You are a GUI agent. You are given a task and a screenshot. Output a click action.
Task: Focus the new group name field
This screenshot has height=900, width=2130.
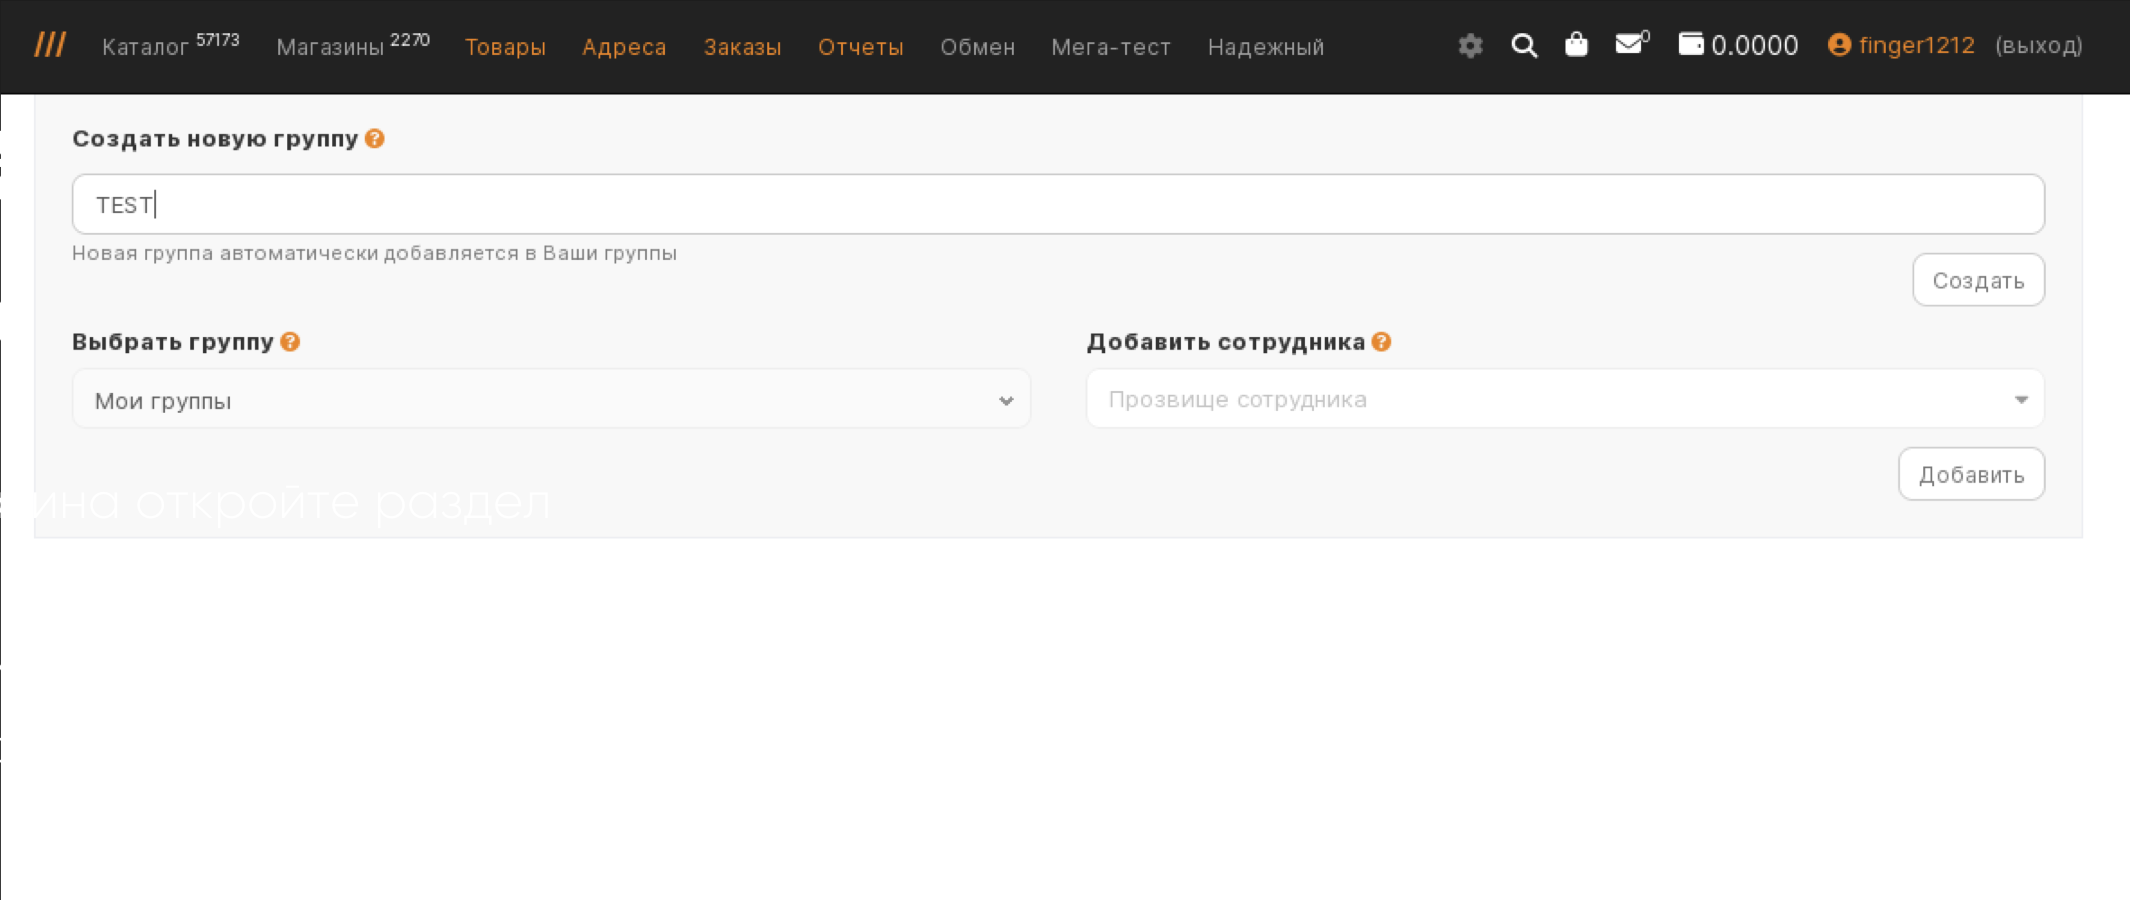(1057, 205)
